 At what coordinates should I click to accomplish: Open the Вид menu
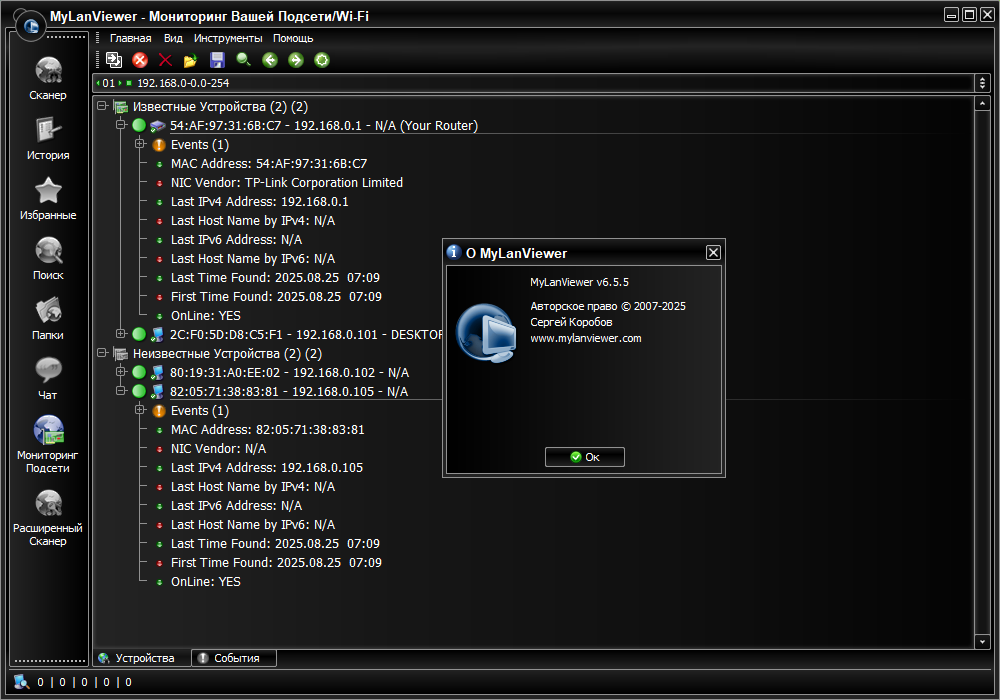(x=173, y=38)
